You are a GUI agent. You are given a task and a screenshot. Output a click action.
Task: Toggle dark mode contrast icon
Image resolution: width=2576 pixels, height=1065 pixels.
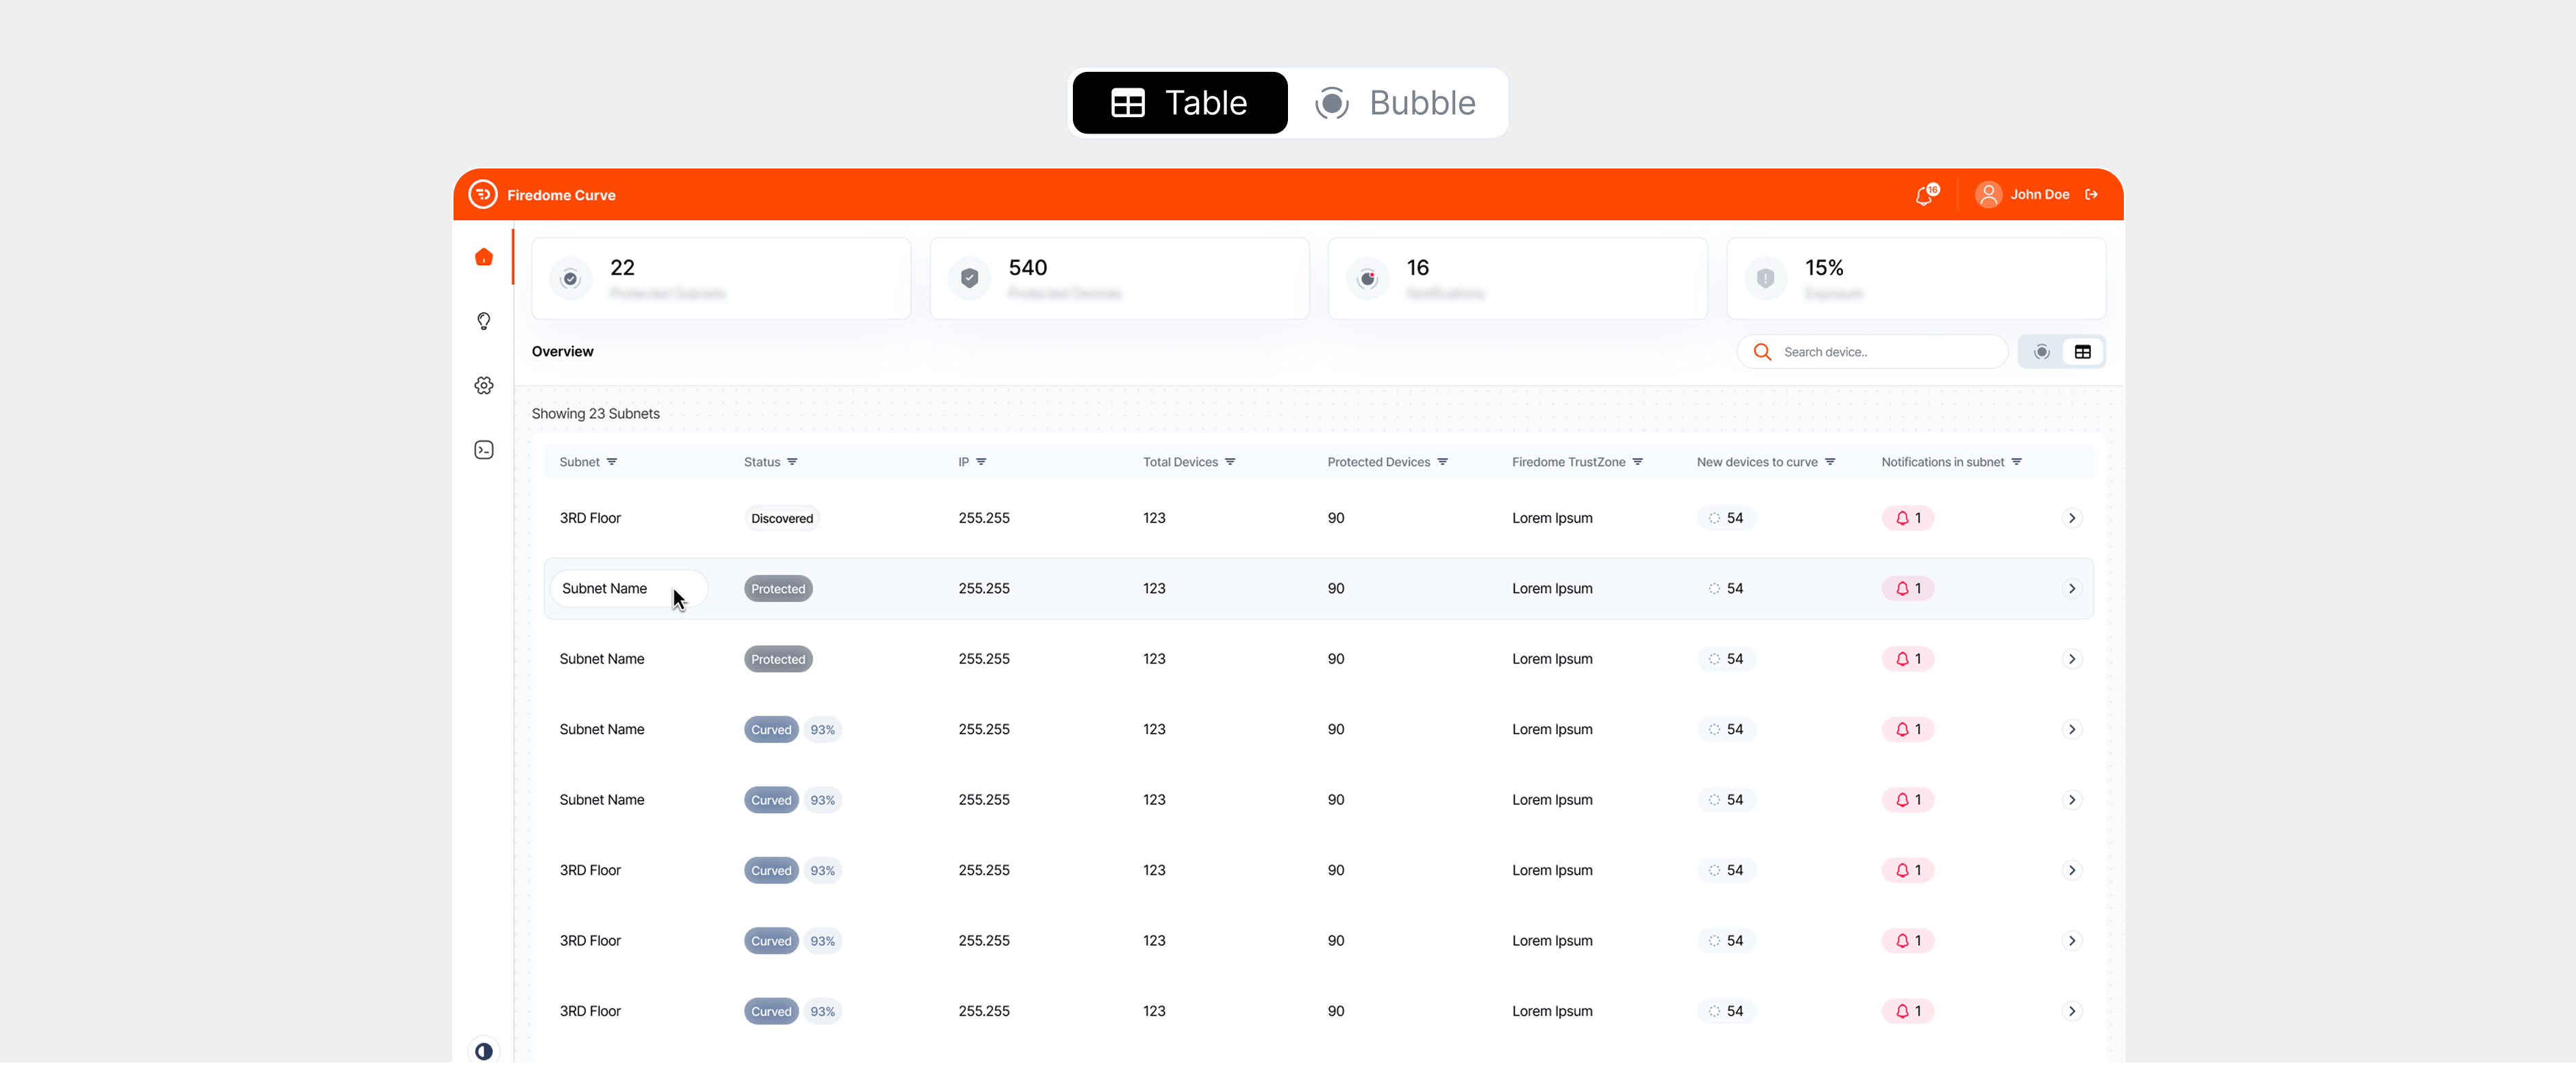(484, 1050)
